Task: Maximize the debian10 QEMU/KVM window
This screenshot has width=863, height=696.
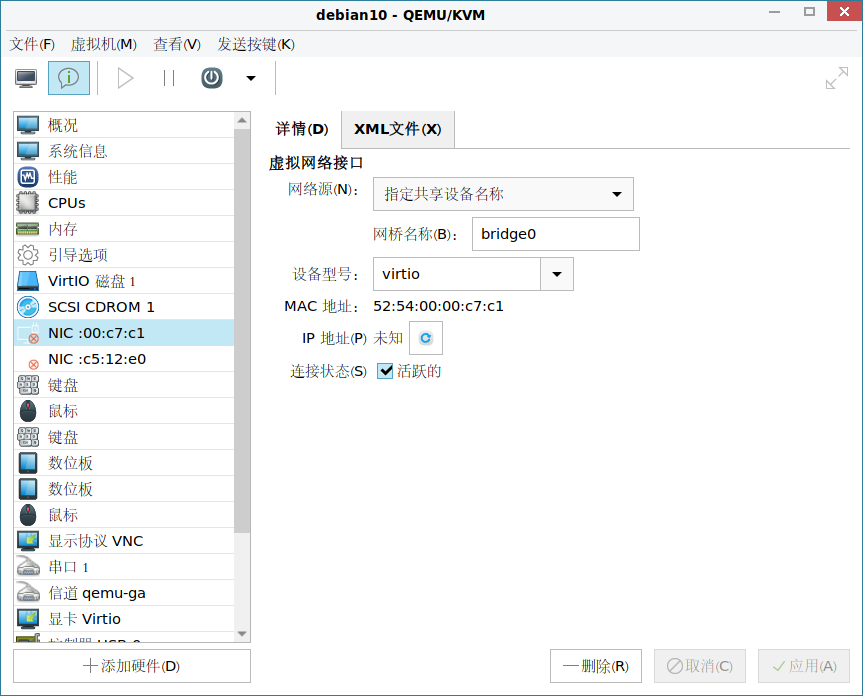Action: click(x=809, y=12)
